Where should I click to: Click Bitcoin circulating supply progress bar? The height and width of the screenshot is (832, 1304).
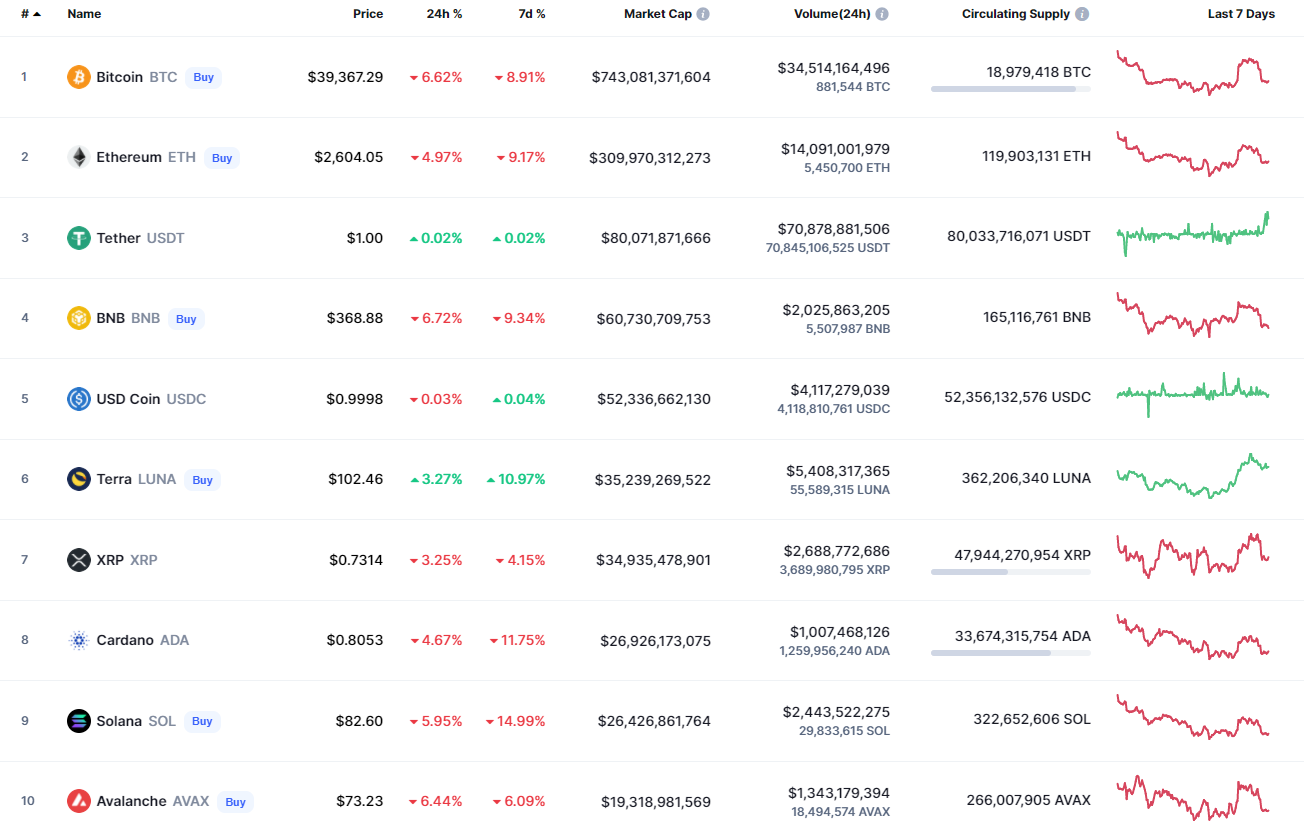1011,89
